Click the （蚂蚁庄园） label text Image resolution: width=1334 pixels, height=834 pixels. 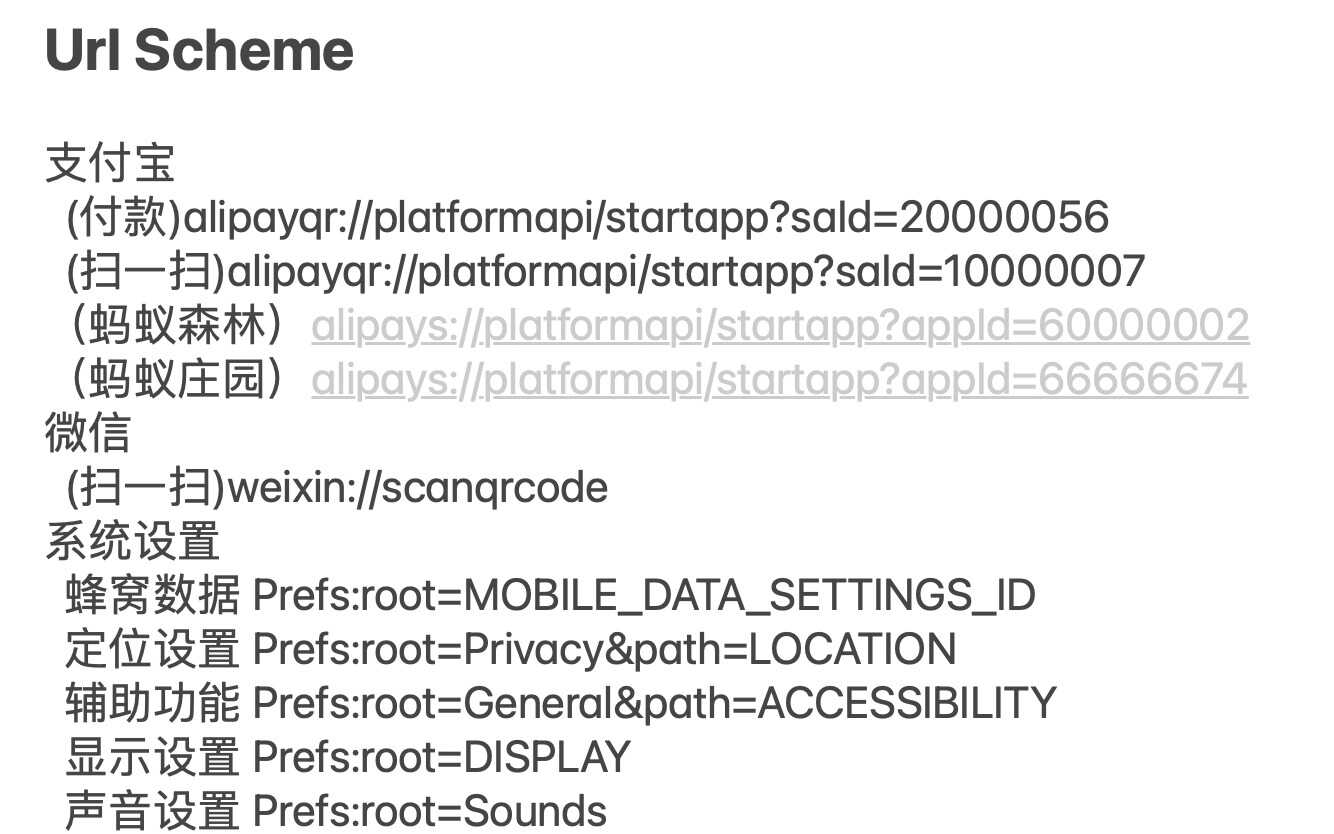pos(177,380)
